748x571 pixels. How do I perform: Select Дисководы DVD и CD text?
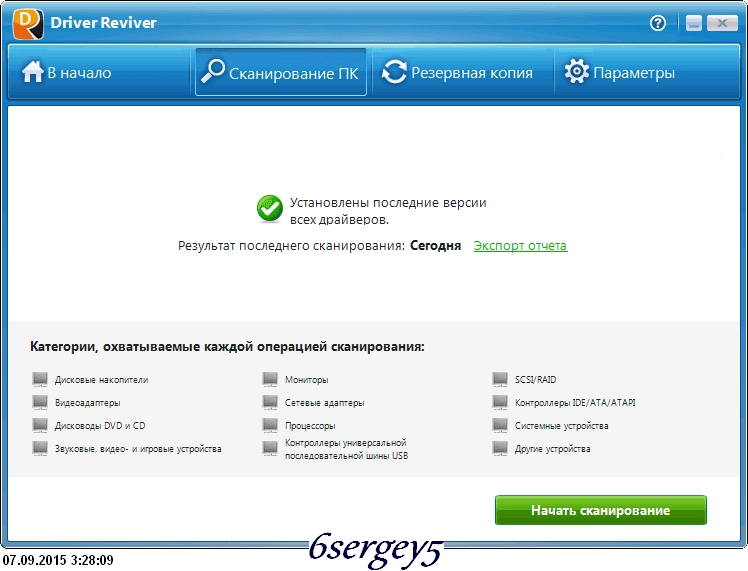point(100,426)
